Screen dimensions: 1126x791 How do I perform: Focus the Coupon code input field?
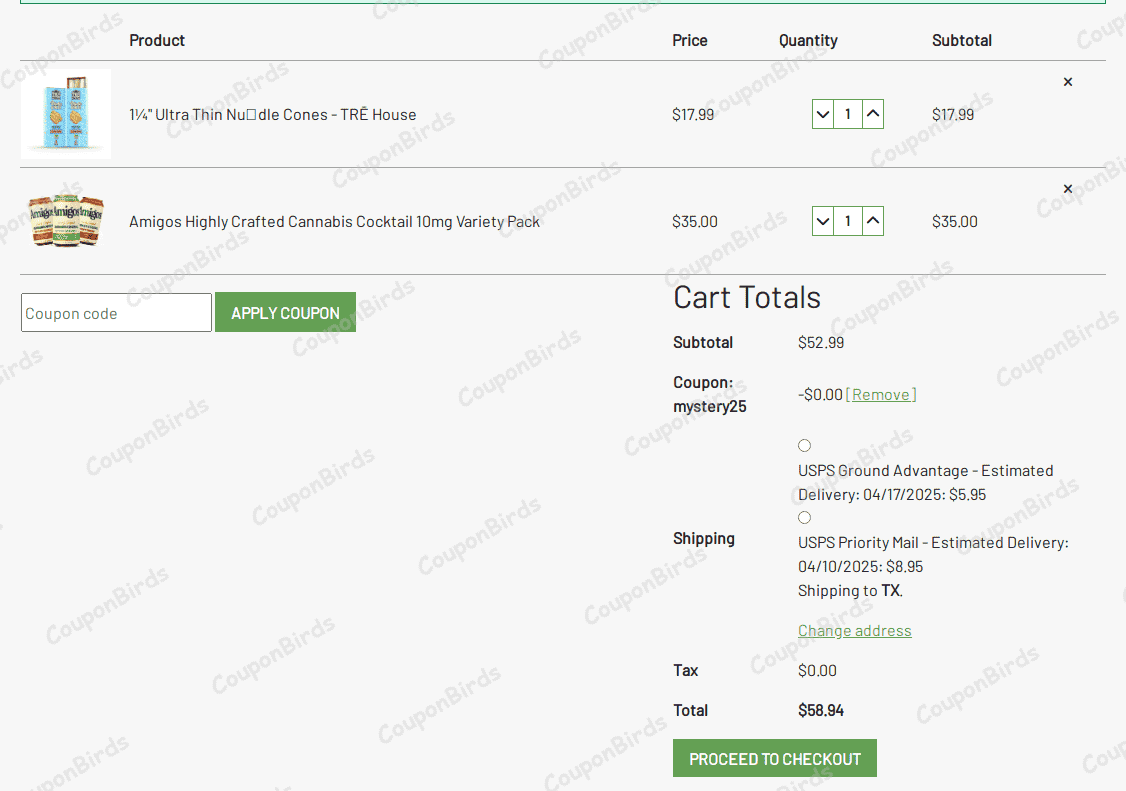pyautogui.click(x=116, y=313)
